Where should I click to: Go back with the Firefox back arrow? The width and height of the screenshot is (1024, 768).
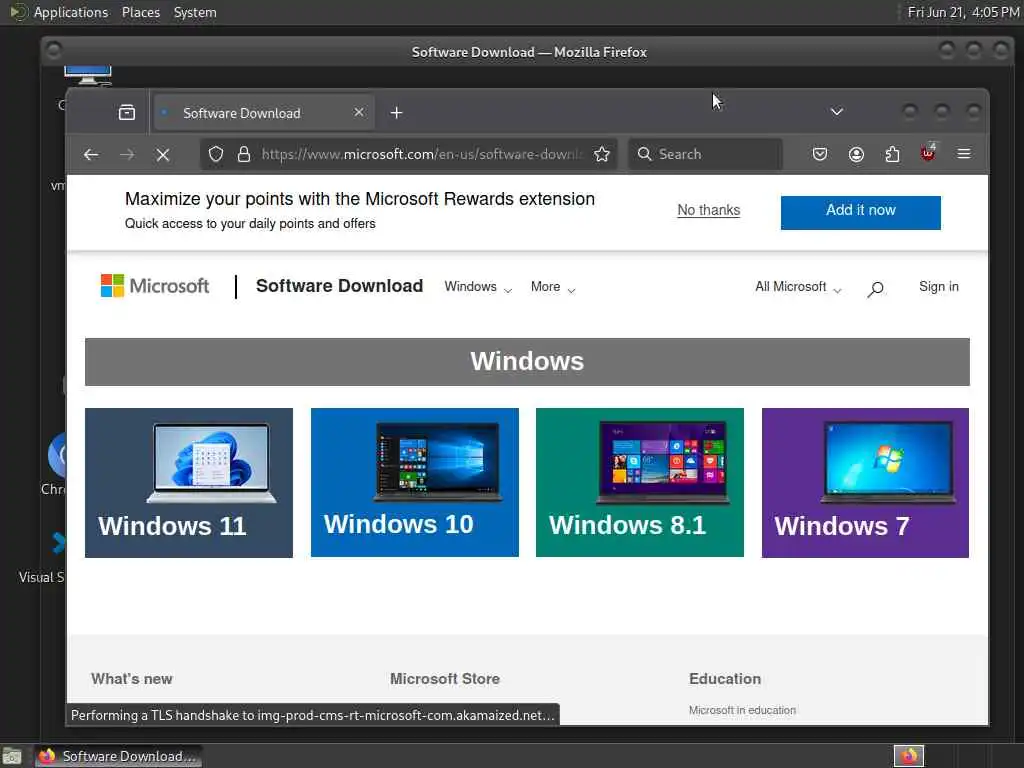coord(91,155)
